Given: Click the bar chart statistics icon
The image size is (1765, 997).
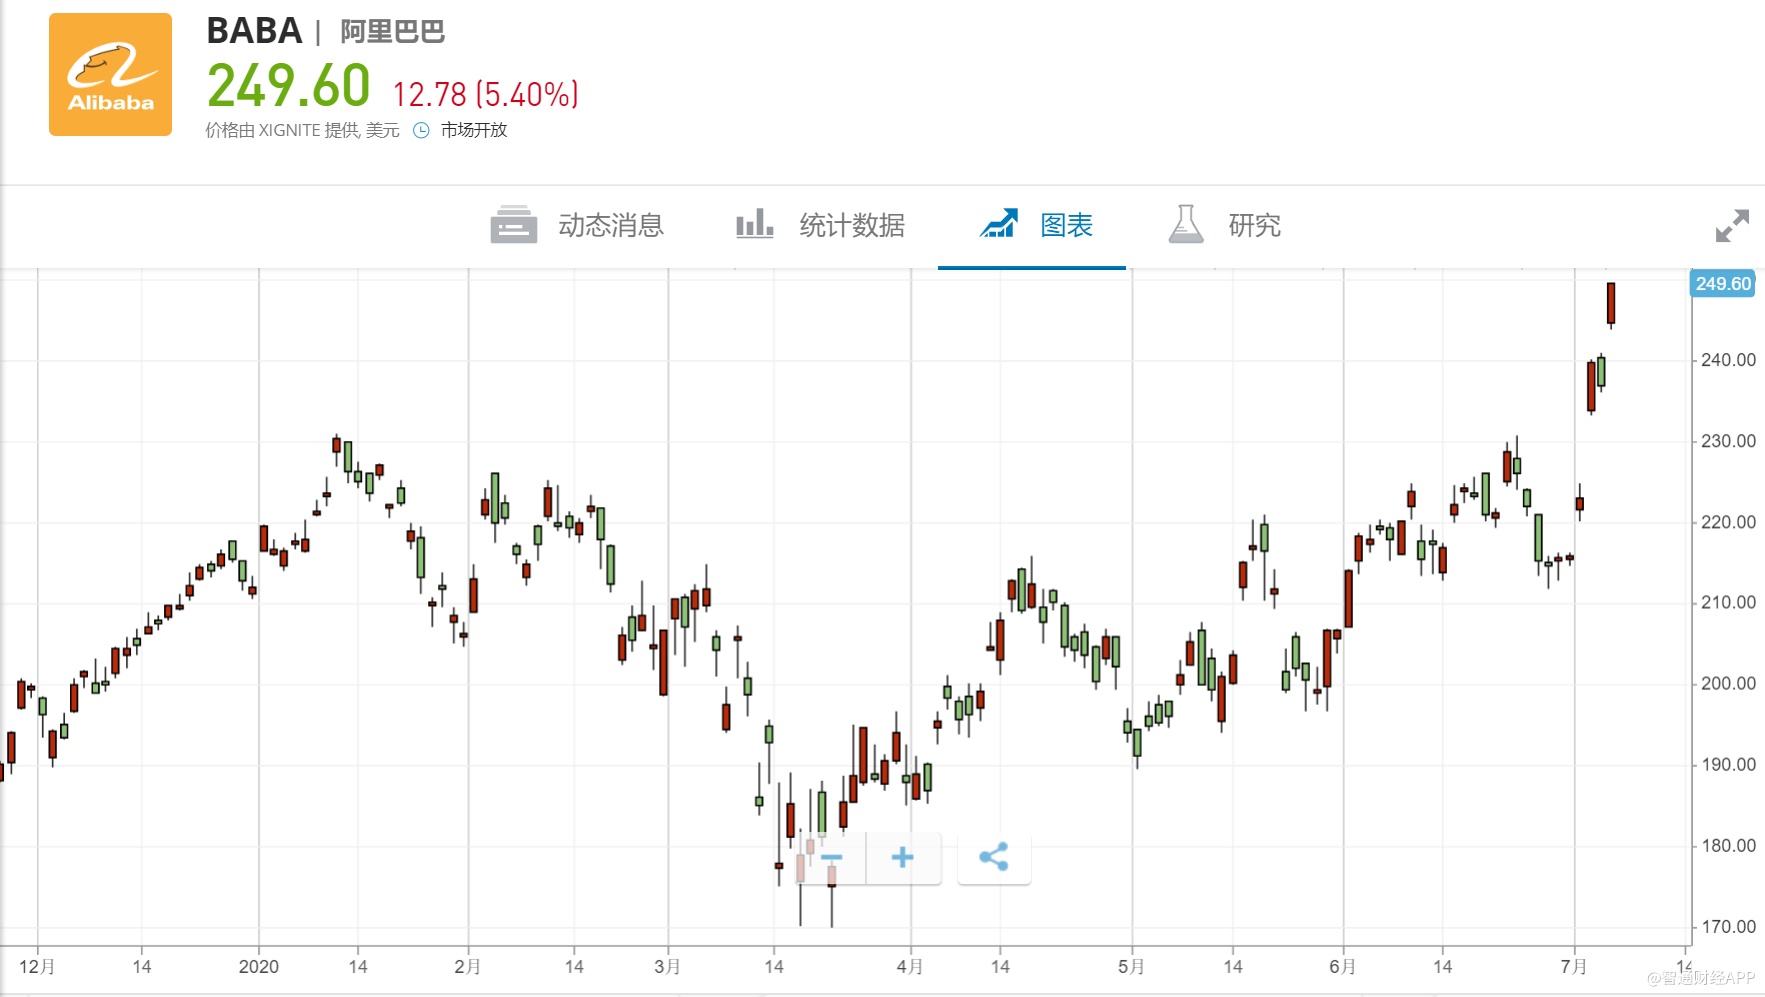Looking at the screenshot, I should [755, 224].
